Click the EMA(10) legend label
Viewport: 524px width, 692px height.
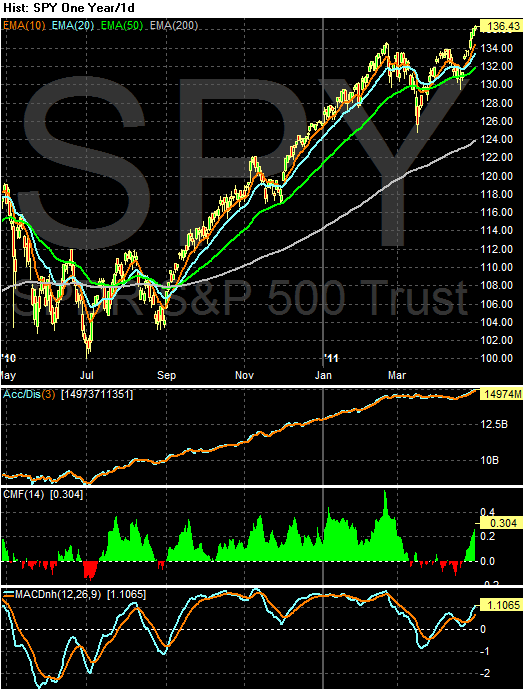[x=25, y=26]
